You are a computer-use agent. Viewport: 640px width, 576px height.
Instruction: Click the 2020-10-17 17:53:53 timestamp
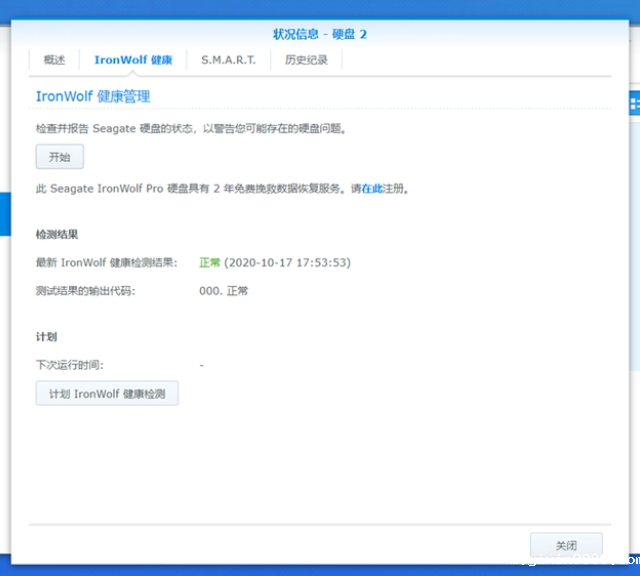tap(288, 263)
